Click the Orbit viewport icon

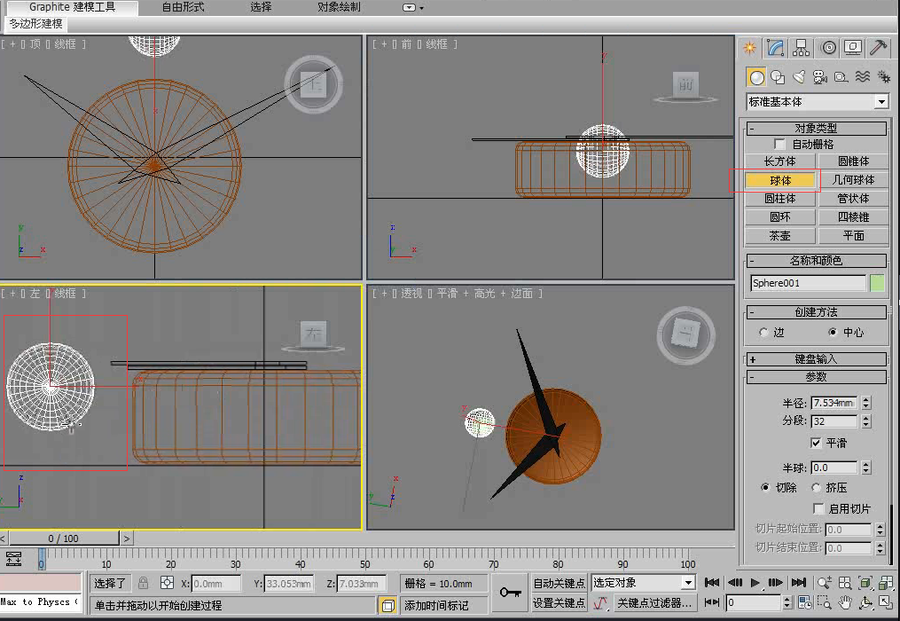(x=866, y=603)
